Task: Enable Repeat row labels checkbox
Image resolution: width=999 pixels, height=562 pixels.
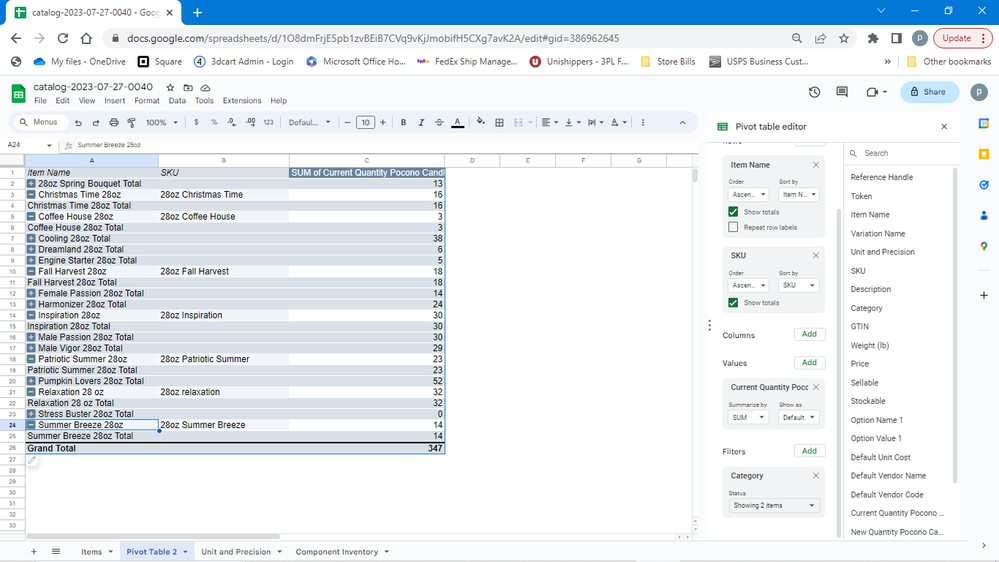Action: point(733,227)
